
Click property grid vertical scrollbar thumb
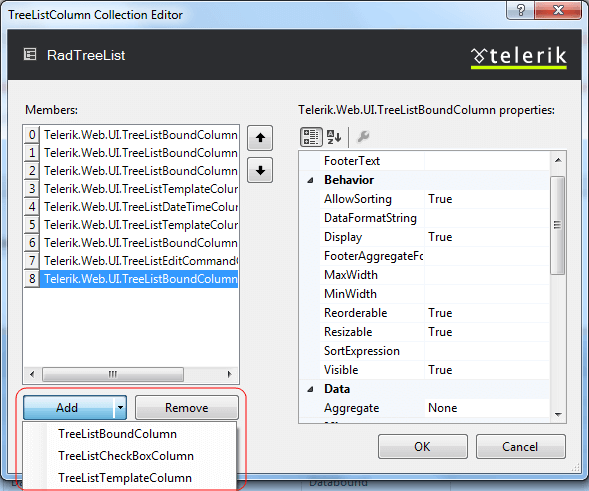coord(558,225)
